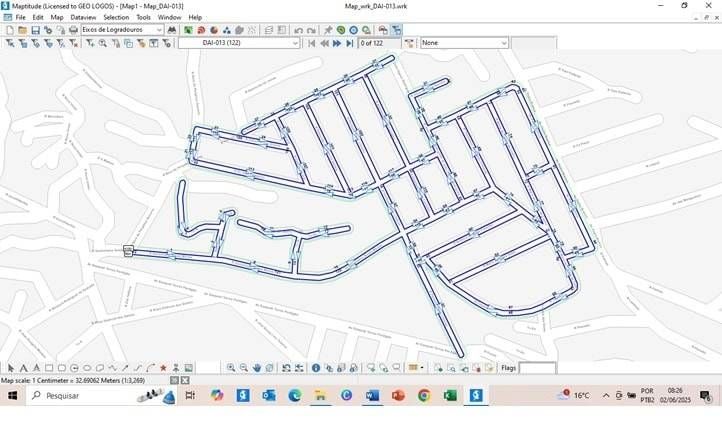Toggle the selection toolbar icon highlighted in blue
The height and width of the screenshot is (446, 722).
396,30
